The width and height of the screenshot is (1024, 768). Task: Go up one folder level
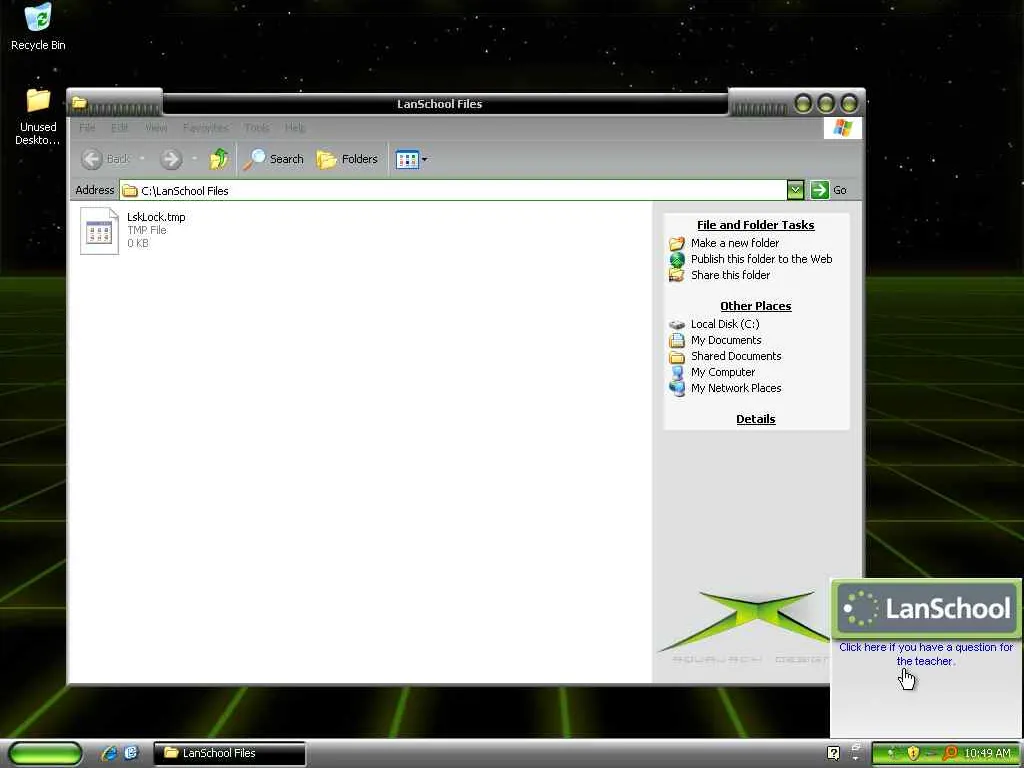pyautogui.click(x=219, y=159)
